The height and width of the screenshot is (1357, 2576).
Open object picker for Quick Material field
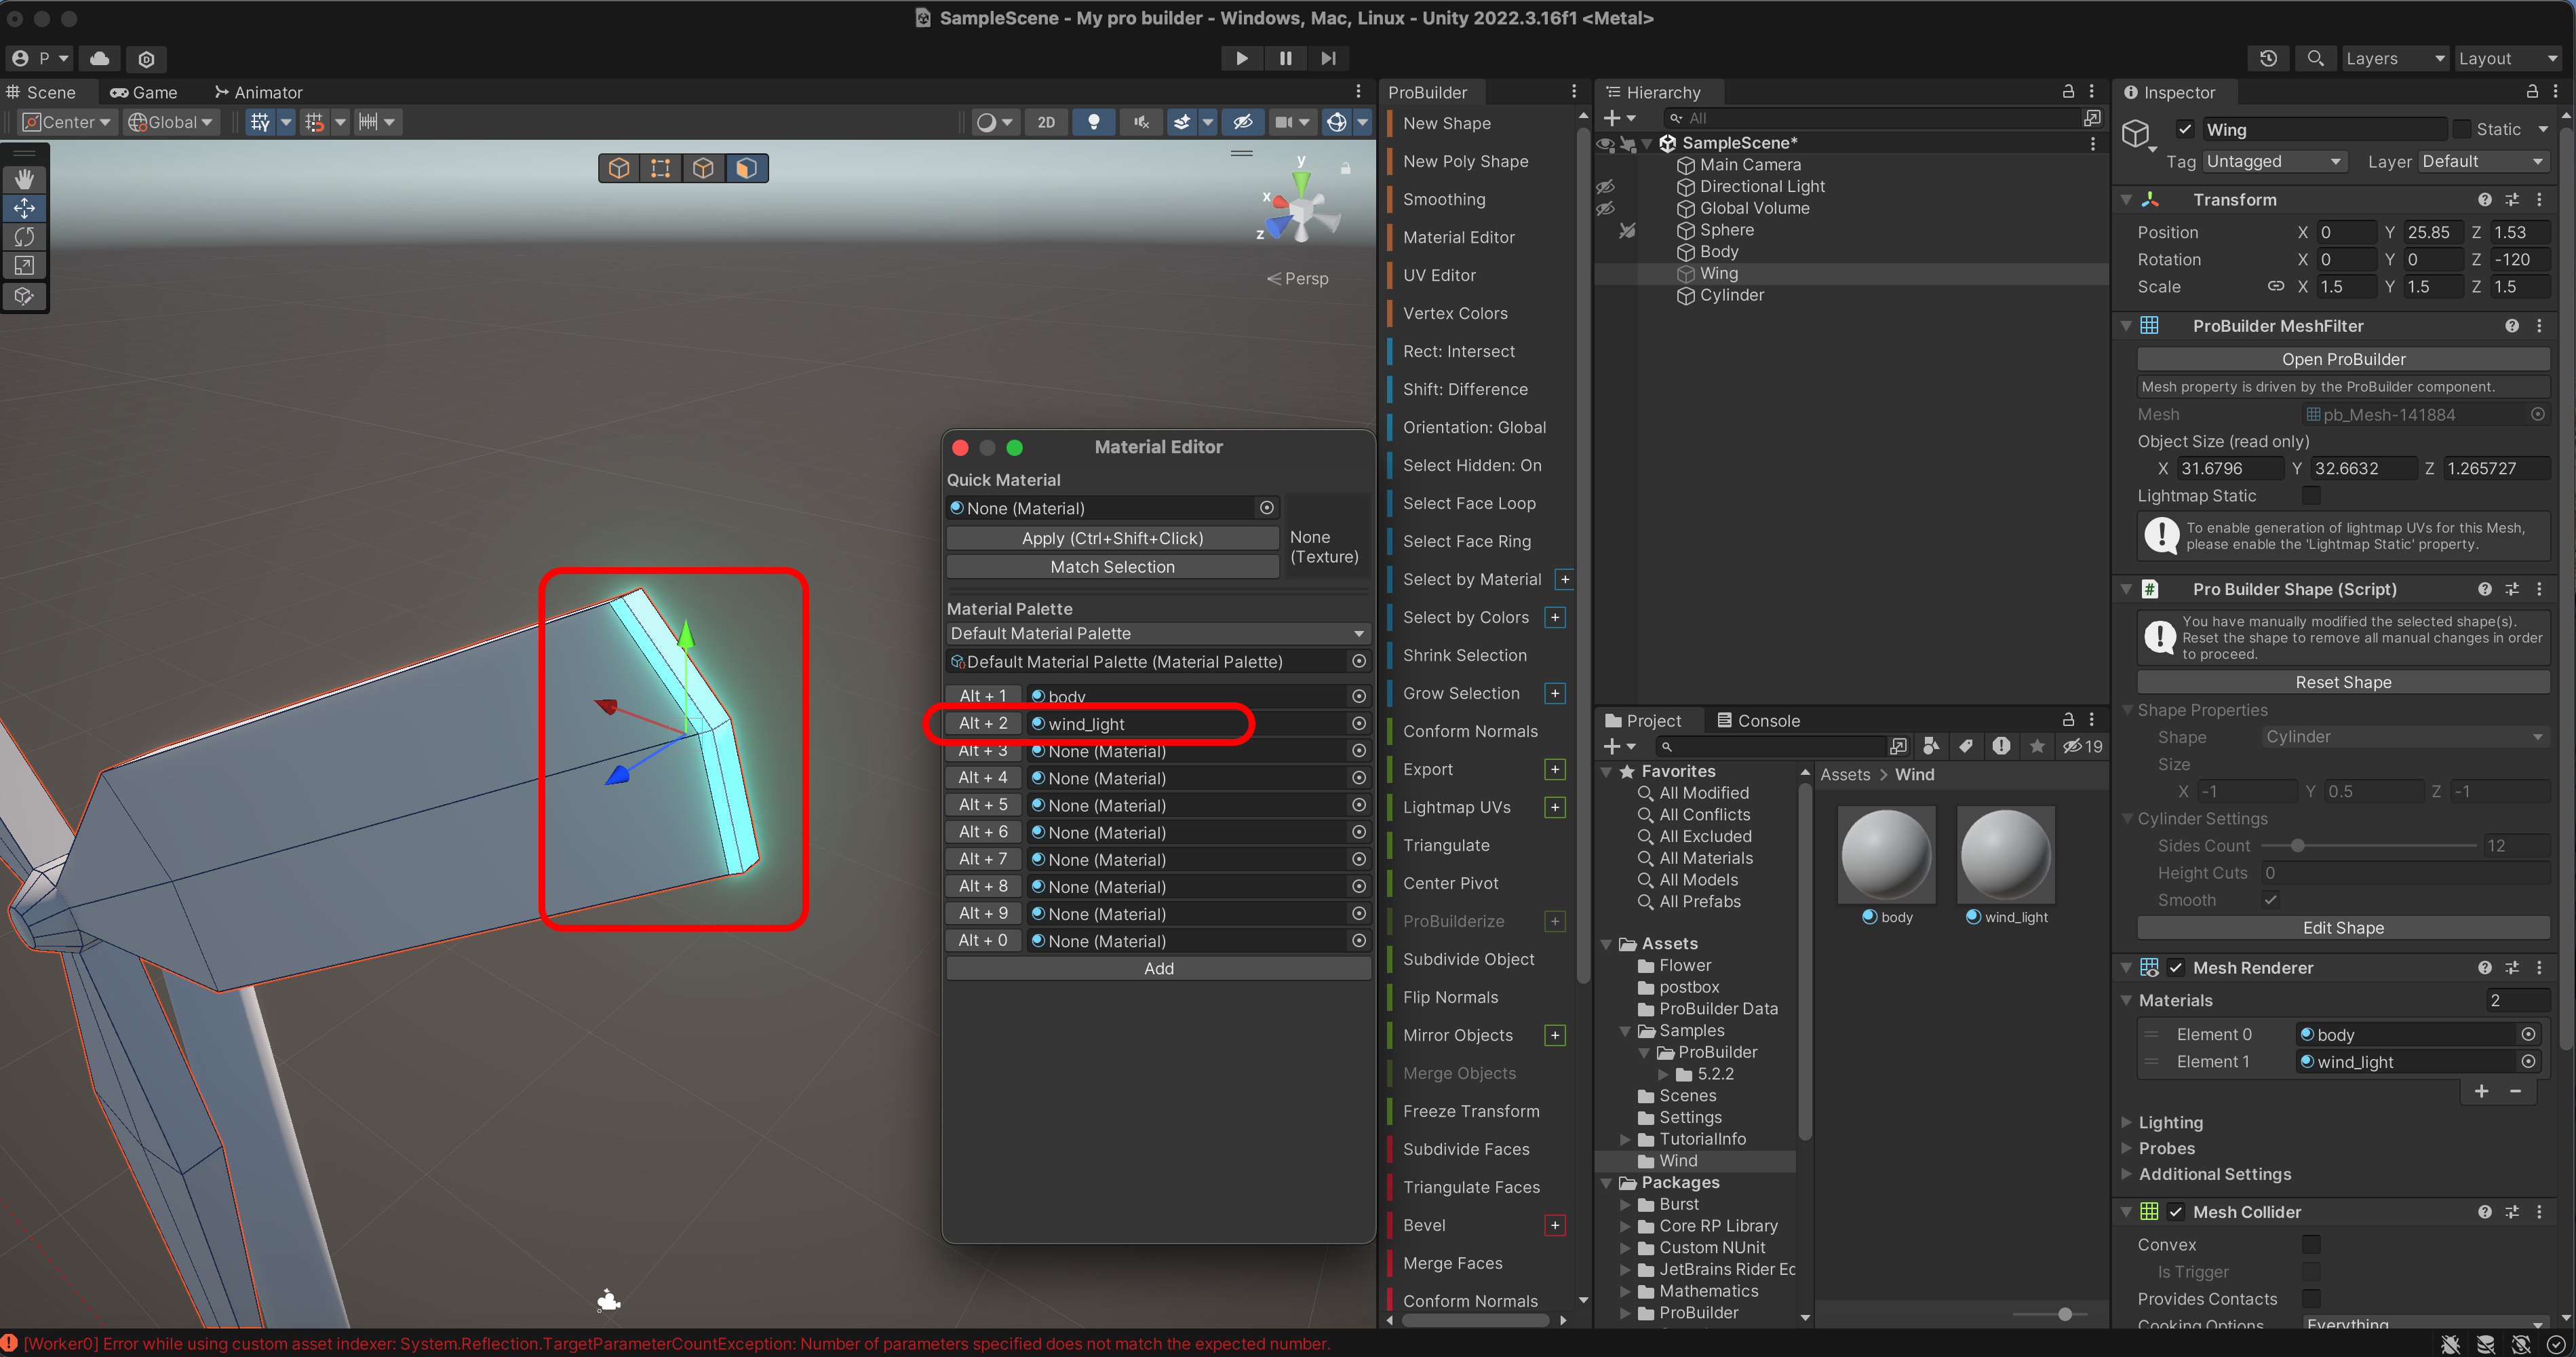[1267, 508]
